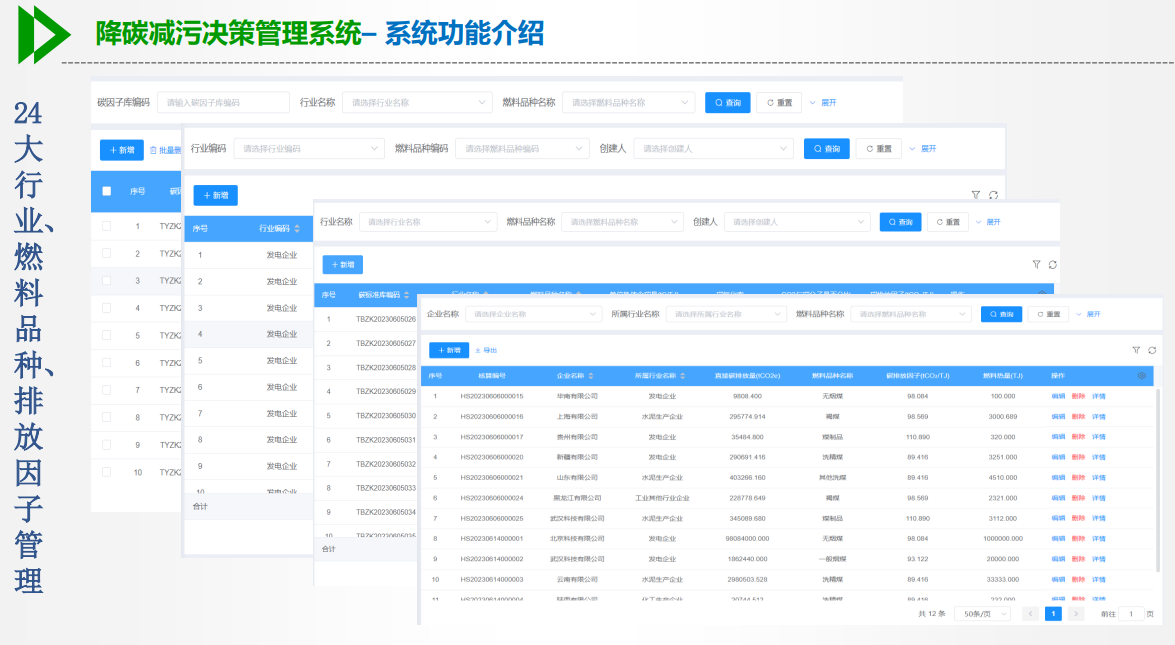Click 查询 button in 企业名称 front panel
Image resolution: width=1175 pixels, height=645 pixels.
click(1001, 314)
